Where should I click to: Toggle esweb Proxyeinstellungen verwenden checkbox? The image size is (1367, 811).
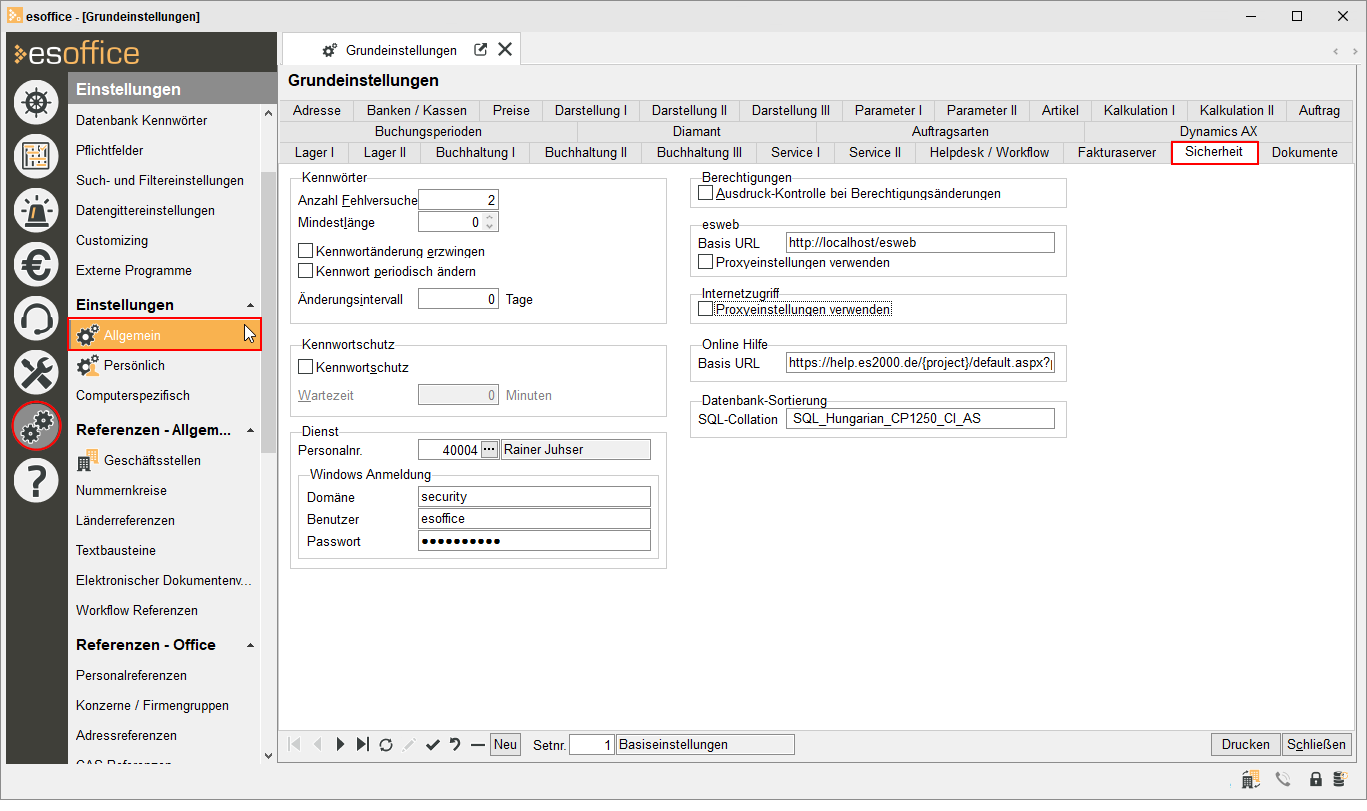[706, 262]
